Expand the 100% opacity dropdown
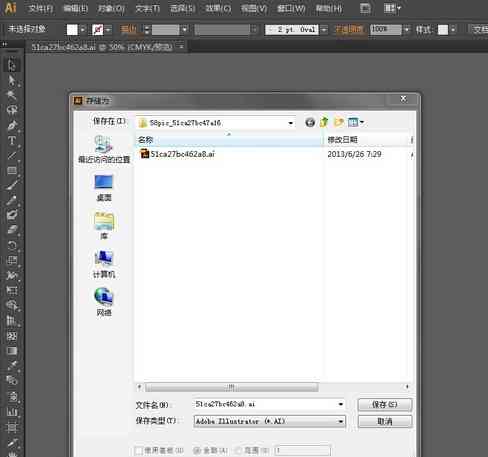Screen dimensions: 488x457 click(406, 30)
